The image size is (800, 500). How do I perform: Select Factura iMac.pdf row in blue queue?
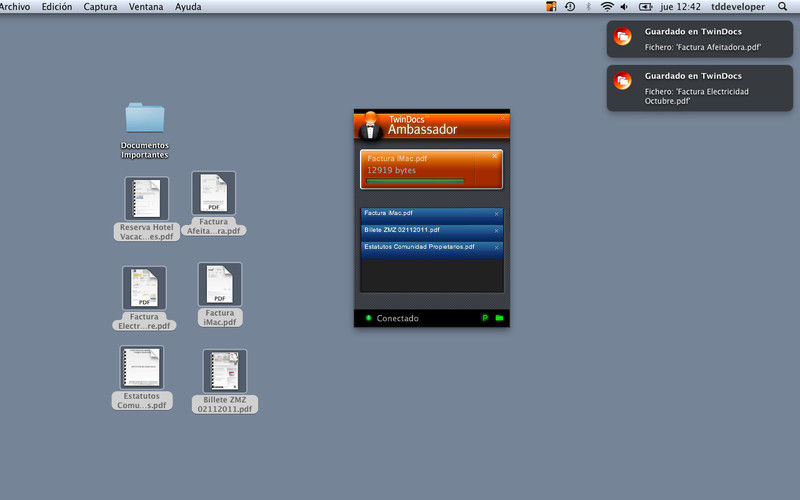pos(432,214)
